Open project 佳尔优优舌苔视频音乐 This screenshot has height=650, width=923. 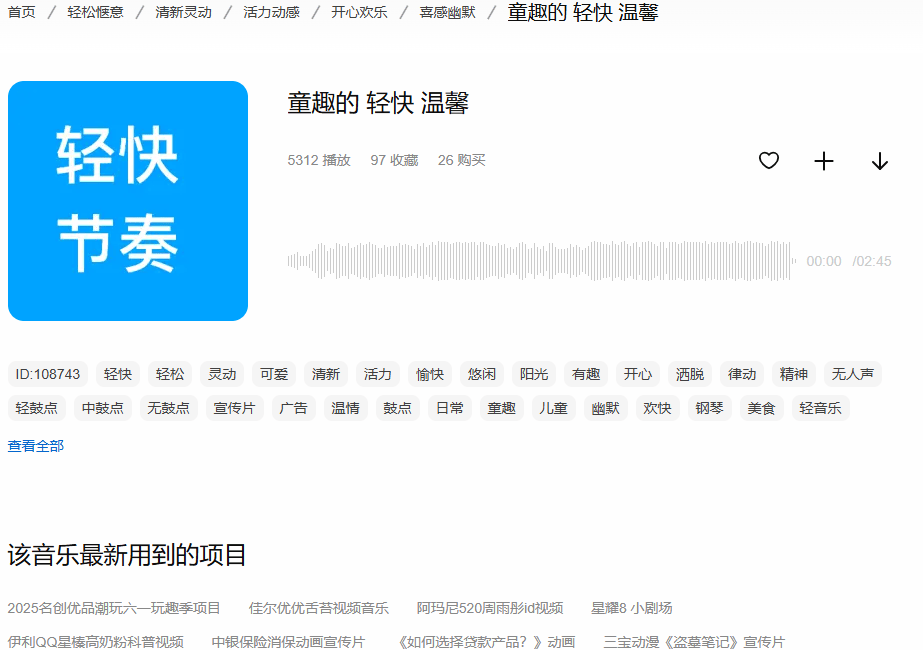(318, 608)
